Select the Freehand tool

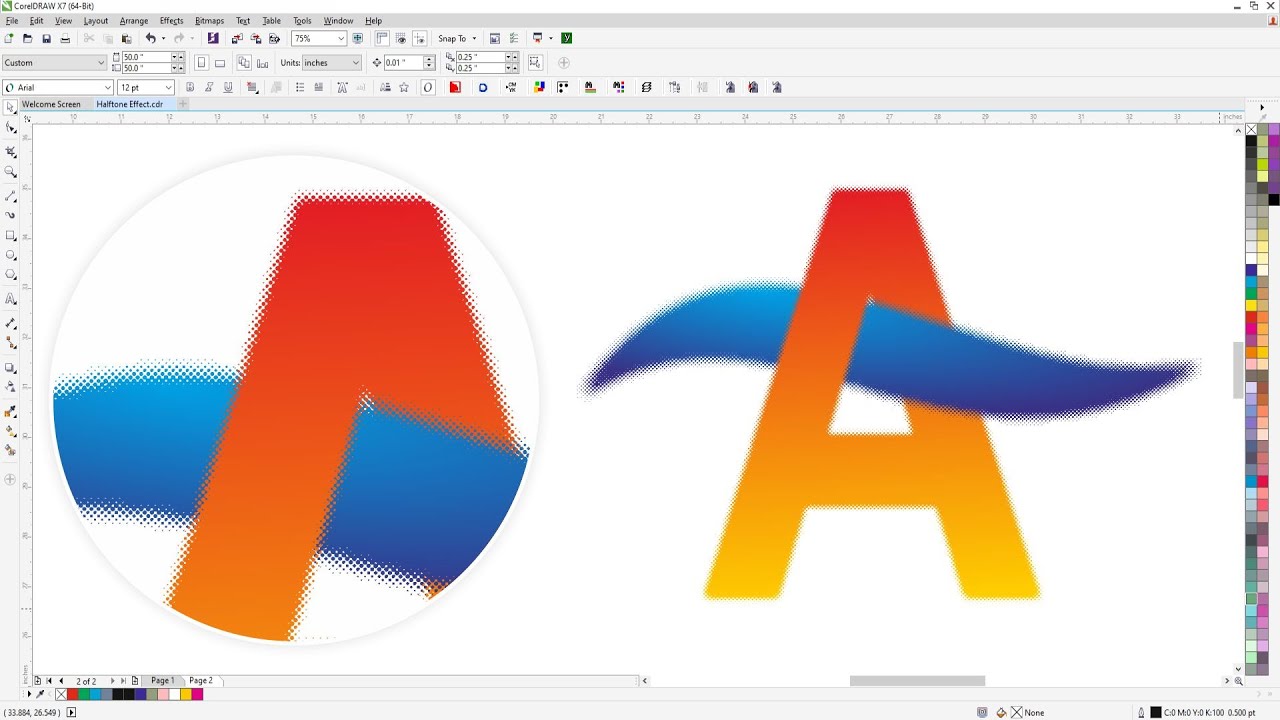click(11, 196)
